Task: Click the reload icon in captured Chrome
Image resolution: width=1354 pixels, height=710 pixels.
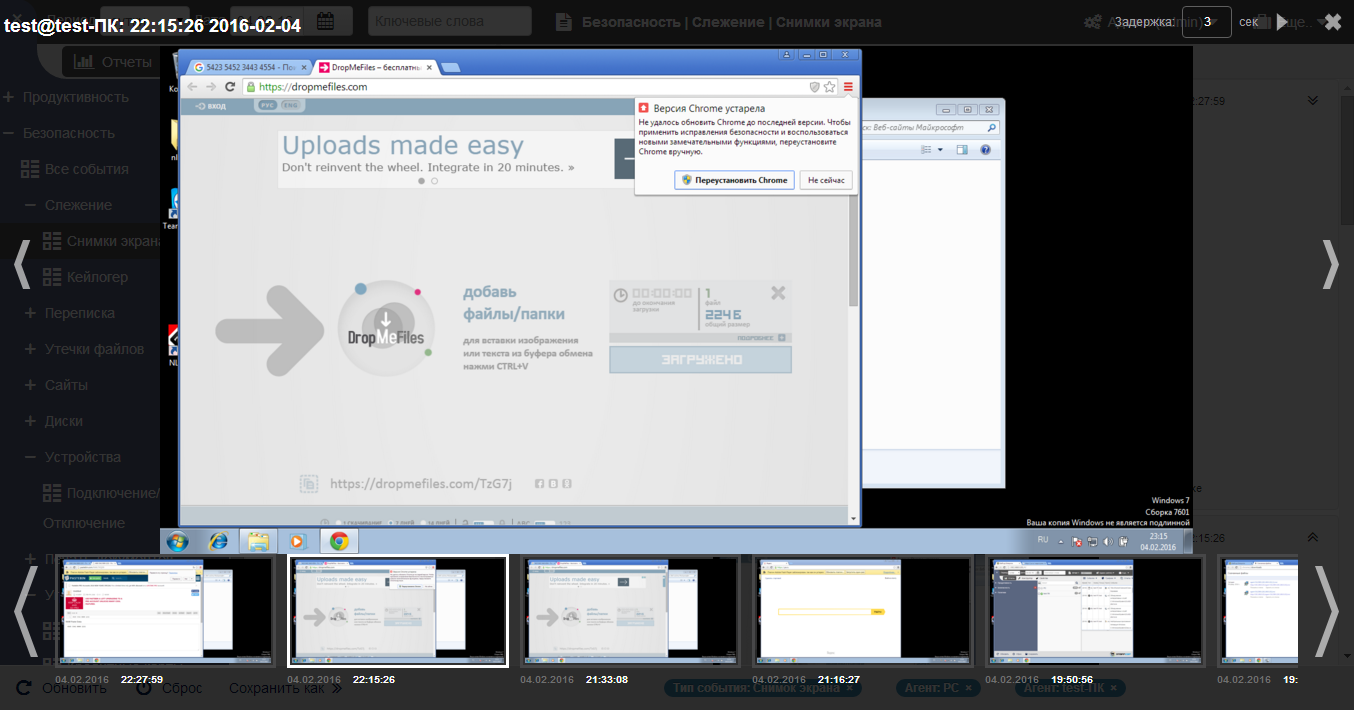Action: (x=230, y=87)
